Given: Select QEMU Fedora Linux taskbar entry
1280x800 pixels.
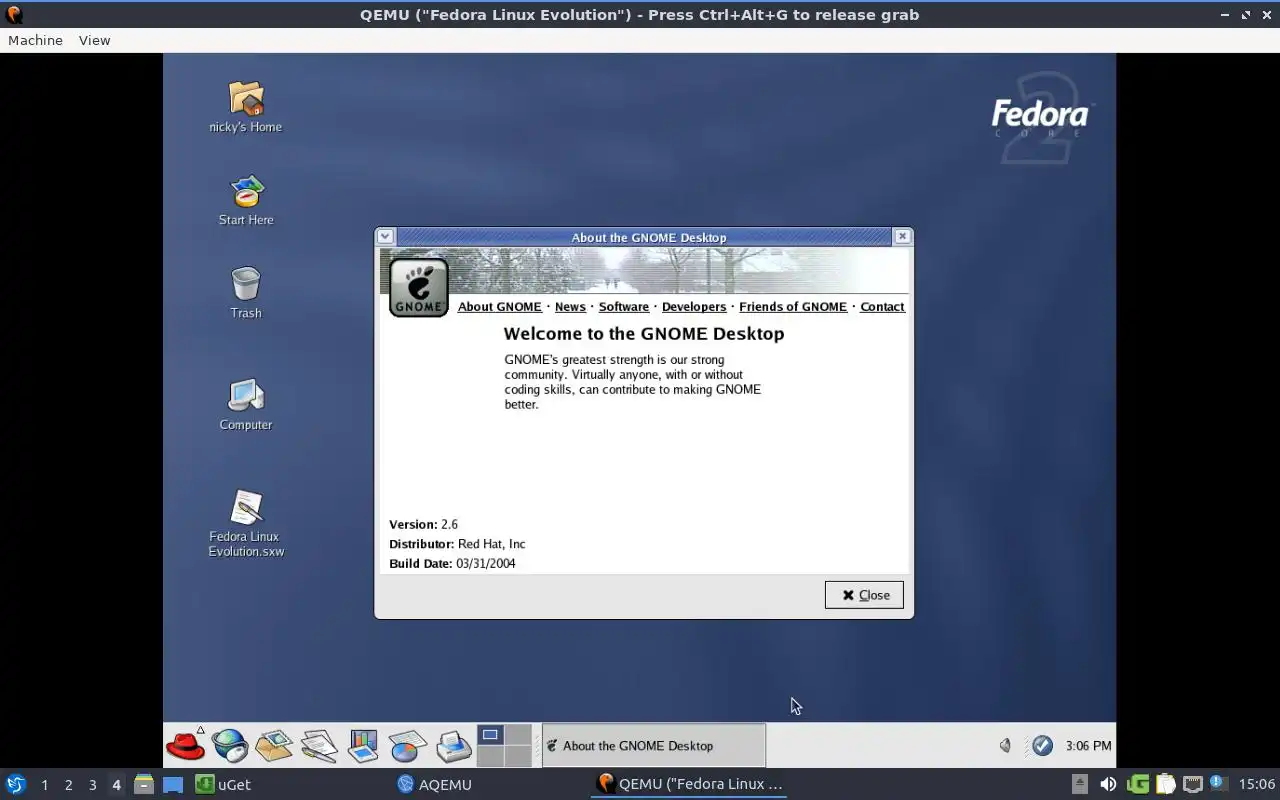Looking at the screenshot, I should click(x=689, y=784).
